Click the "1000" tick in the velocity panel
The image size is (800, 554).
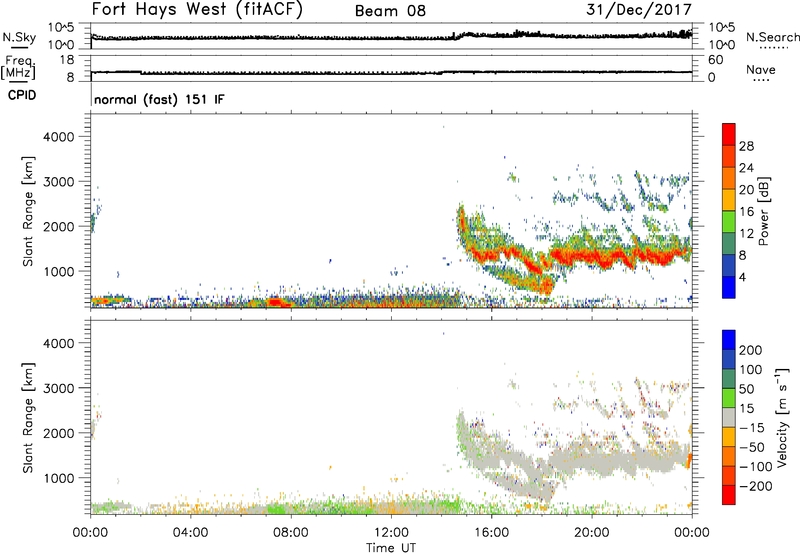pyautogui.click(x=58, y=478)
